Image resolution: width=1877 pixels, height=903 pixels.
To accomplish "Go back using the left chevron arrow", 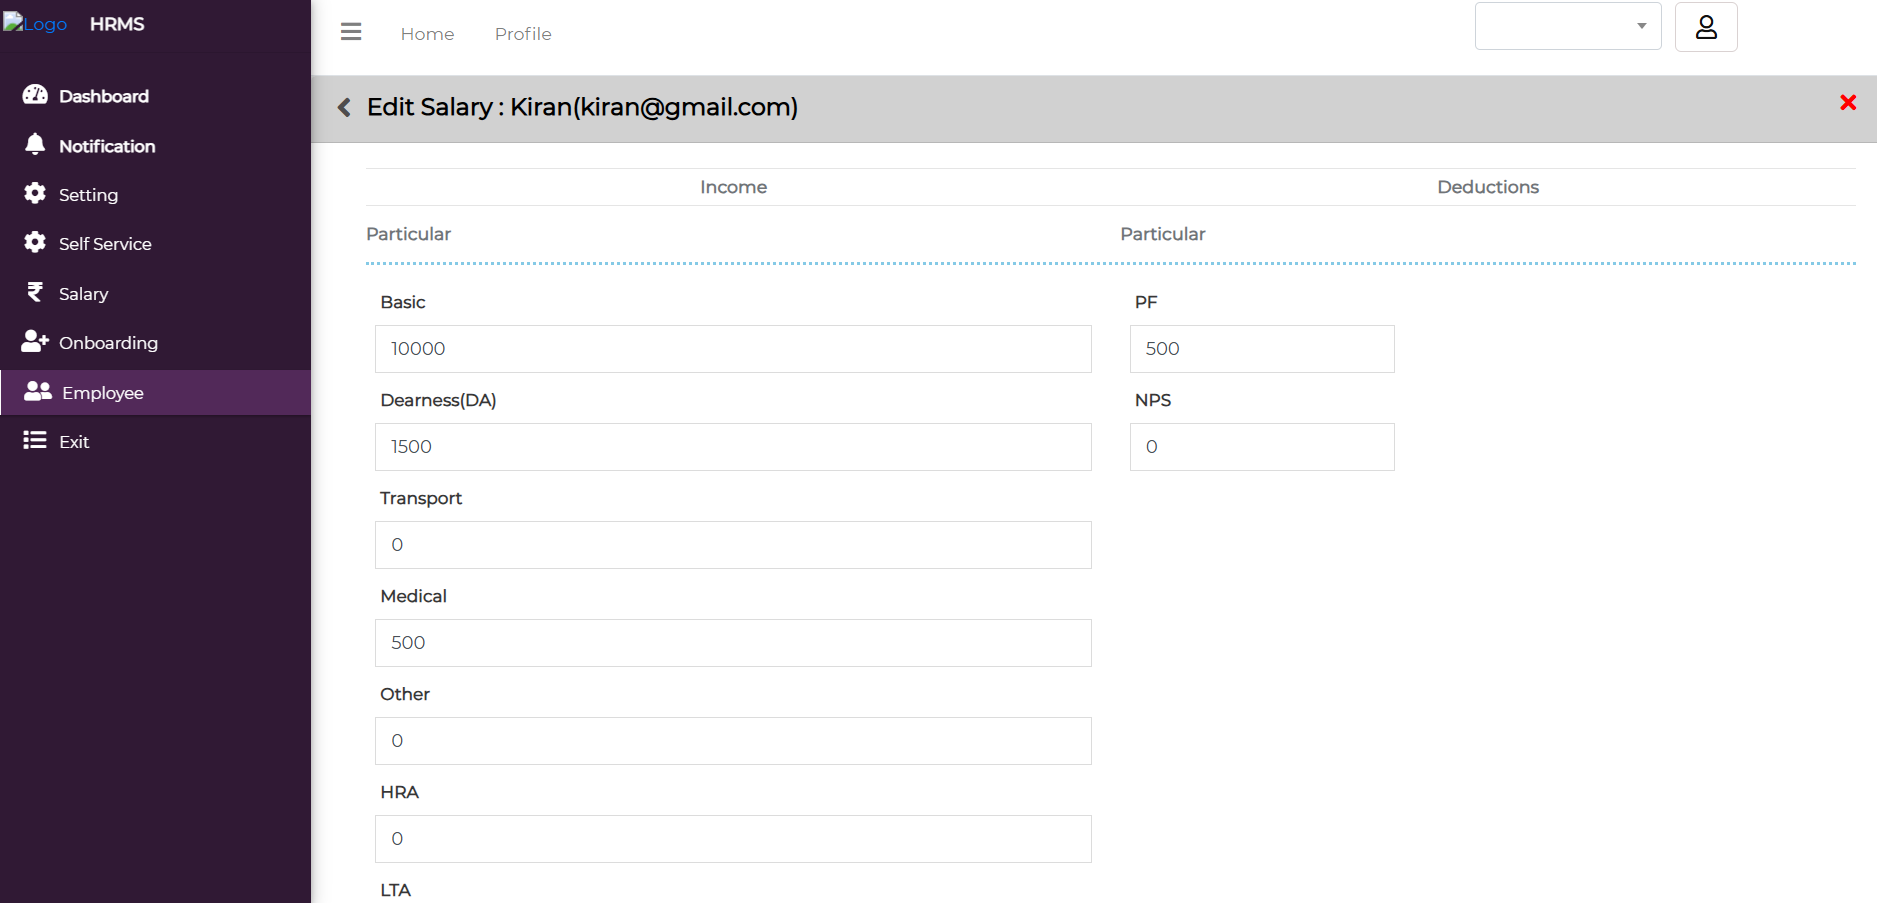I will pos(344,107).
